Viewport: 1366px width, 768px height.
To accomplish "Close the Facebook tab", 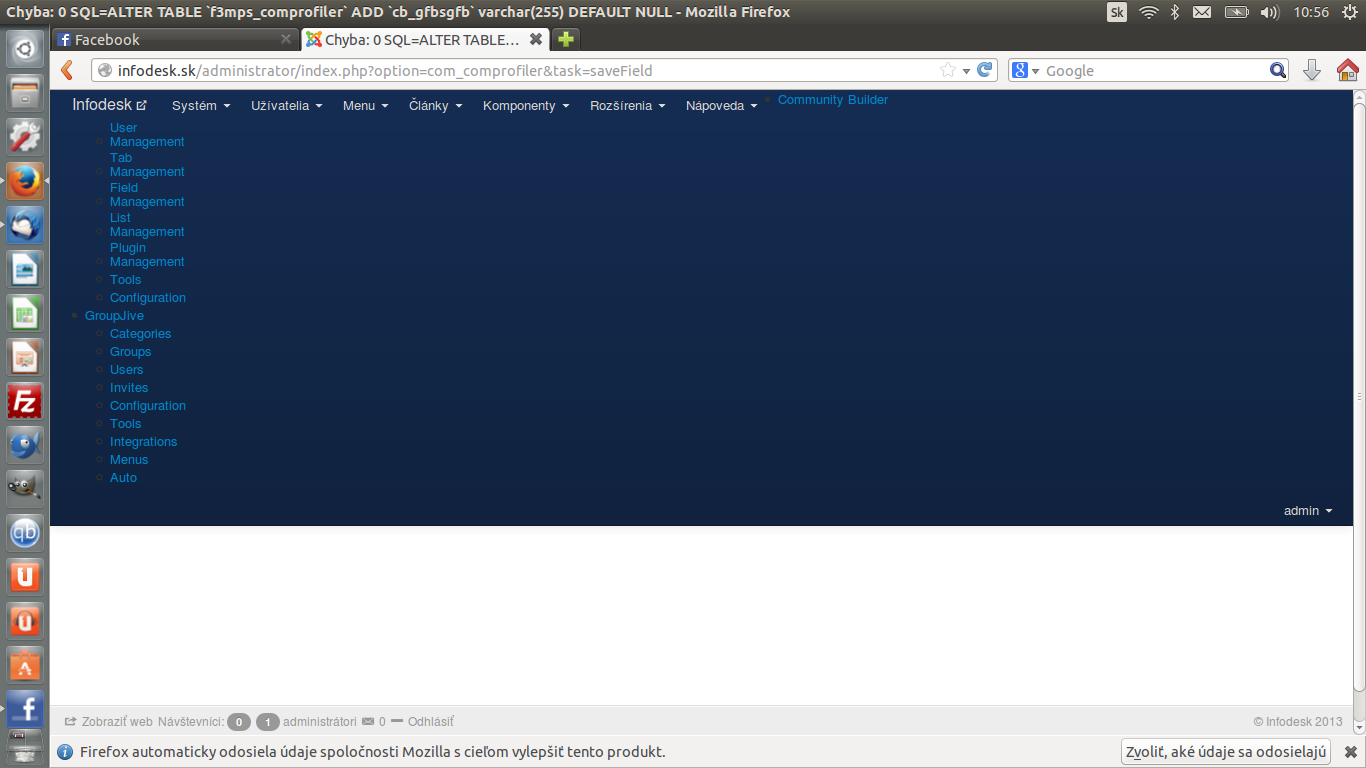I will point(286,40).
